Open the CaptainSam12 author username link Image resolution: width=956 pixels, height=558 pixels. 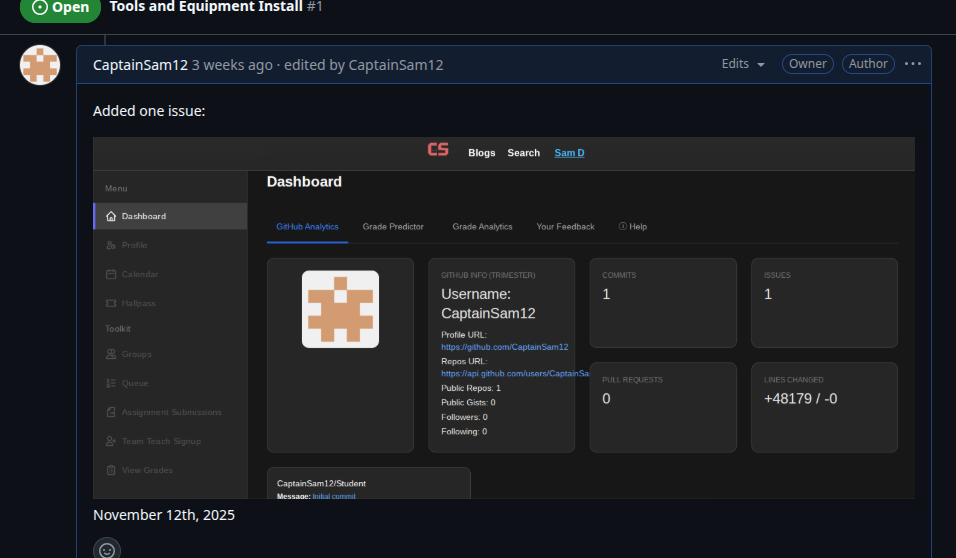pos(140,65)
